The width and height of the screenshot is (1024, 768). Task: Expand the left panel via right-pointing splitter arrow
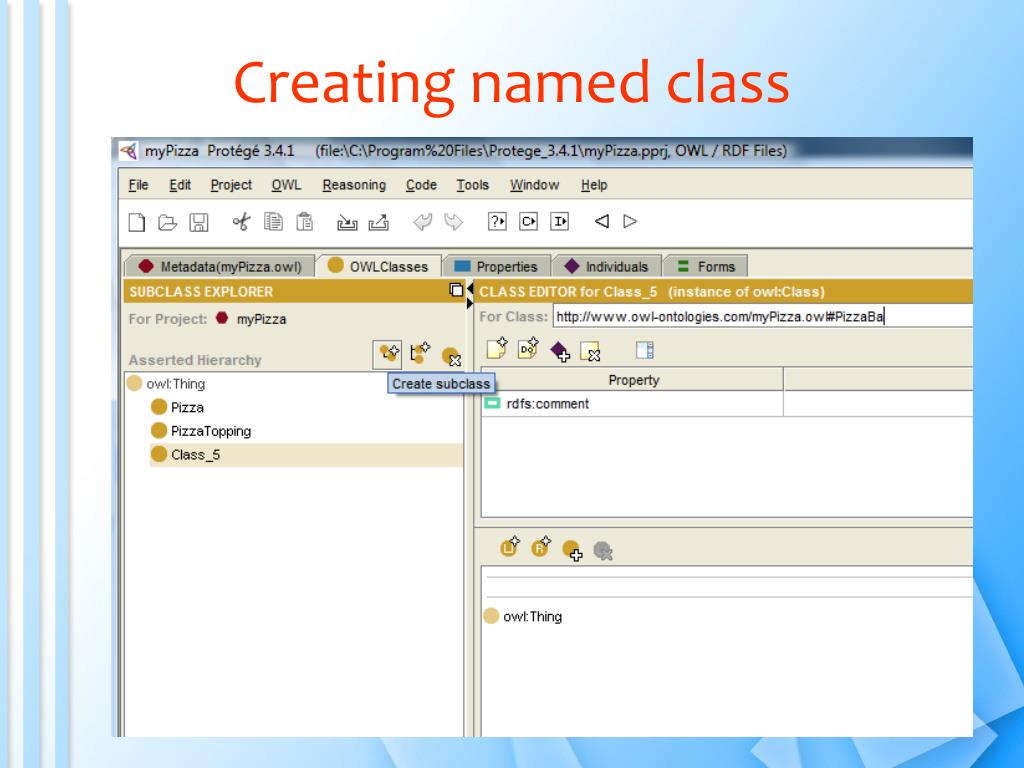(x=470, y=304)
